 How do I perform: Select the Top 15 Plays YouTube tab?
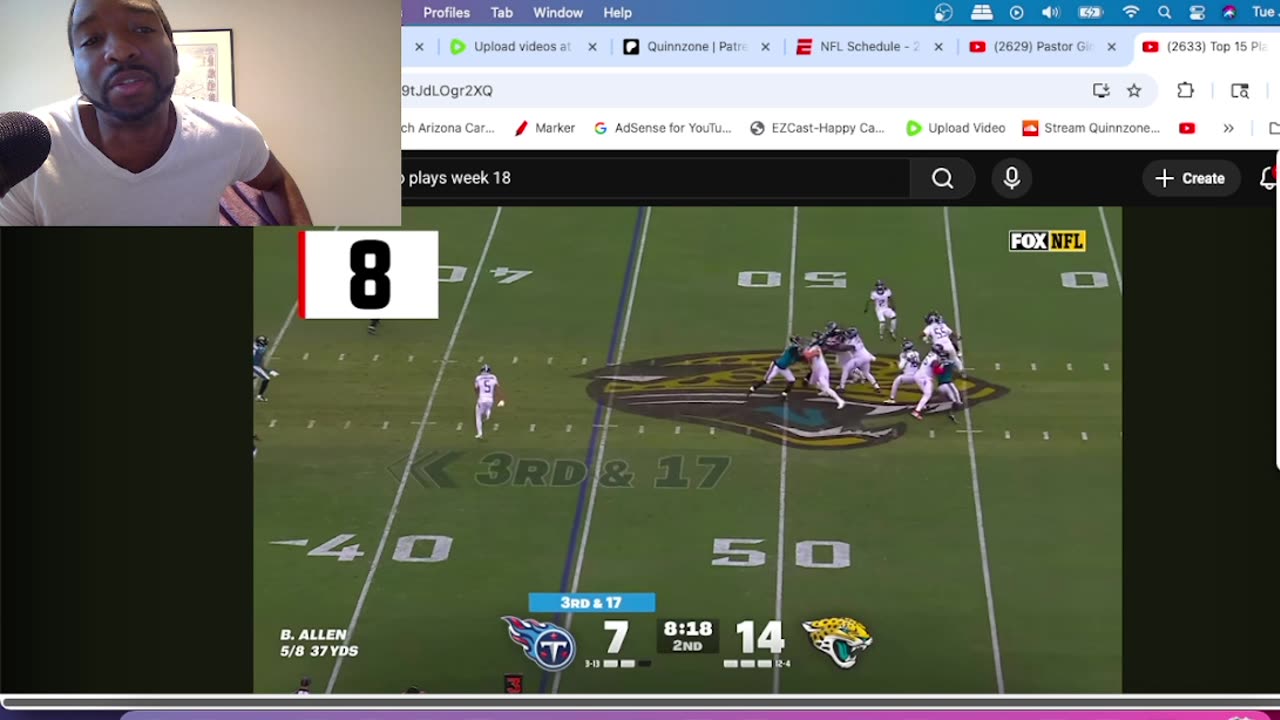tap(1206, 47)
